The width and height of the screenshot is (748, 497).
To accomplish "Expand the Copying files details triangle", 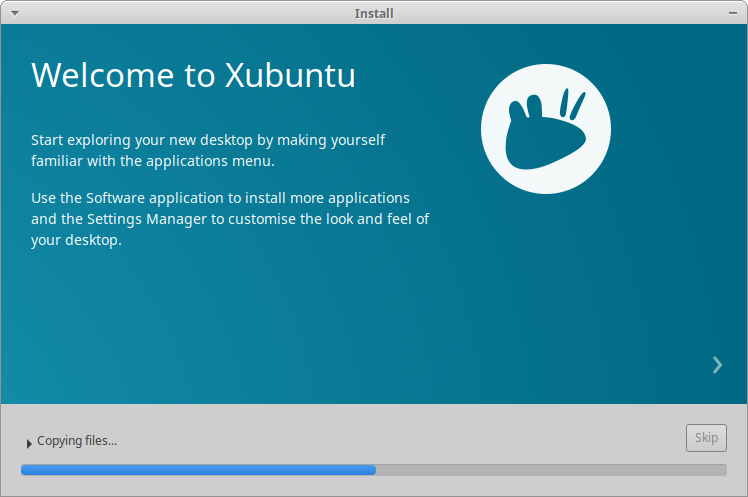I will tap(29, 444).
